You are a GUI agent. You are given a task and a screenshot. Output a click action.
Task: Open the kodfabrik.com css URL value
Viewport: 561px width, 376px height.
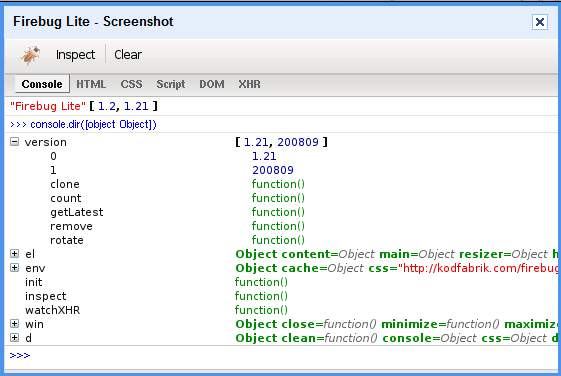[479, 268]
